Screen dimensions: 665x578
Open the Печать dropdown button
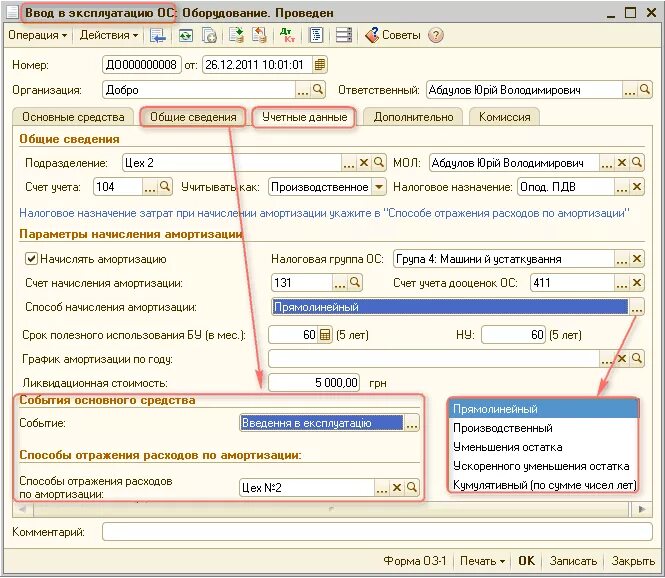[x=482, y=561]
